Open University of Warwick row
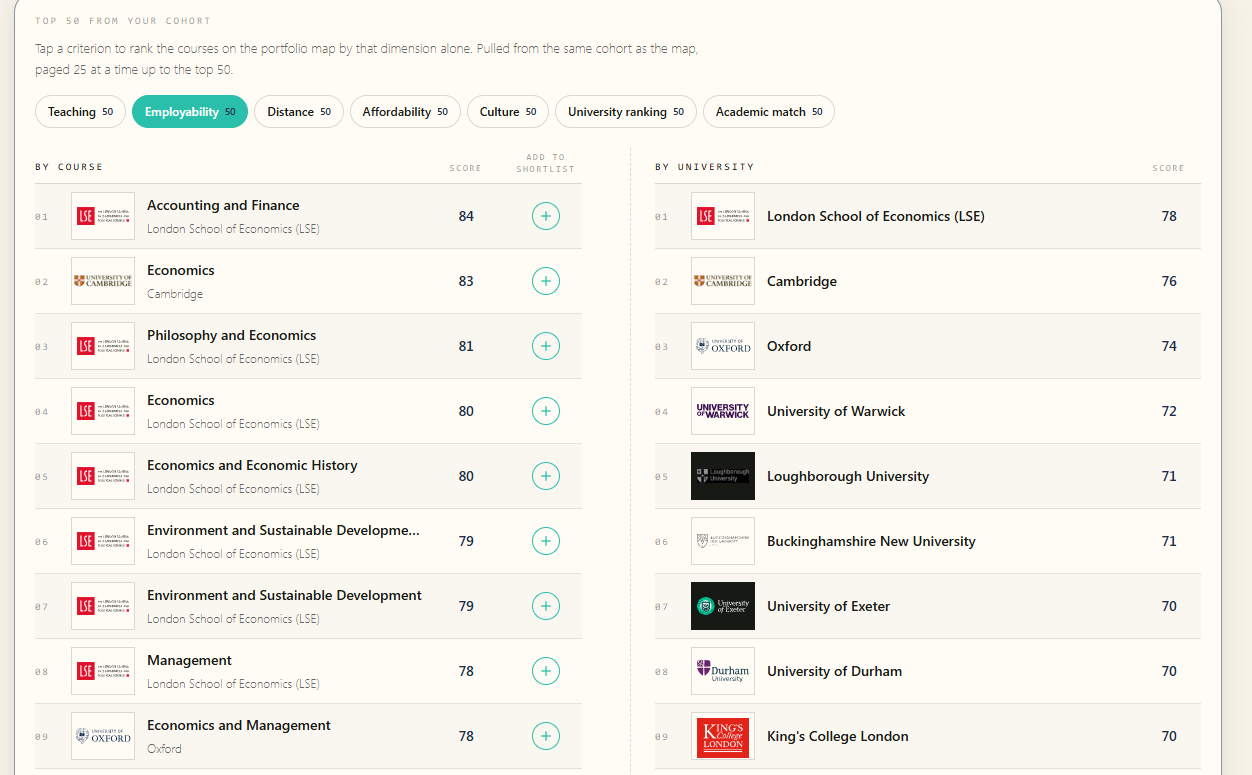This screenshot has width=1252, height=775. point(928,411)
